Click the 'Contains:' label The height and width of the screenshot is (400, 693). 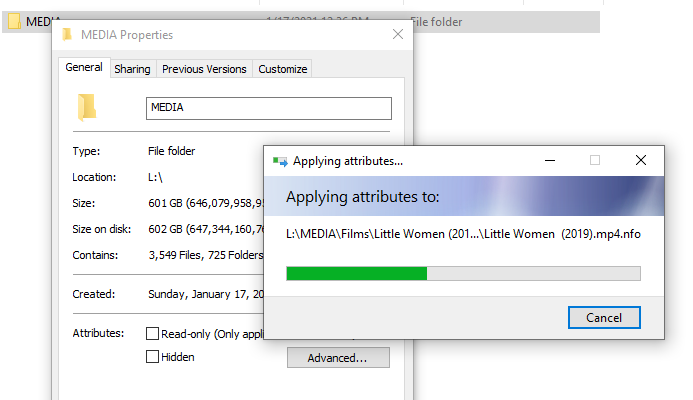click(95, 255)
